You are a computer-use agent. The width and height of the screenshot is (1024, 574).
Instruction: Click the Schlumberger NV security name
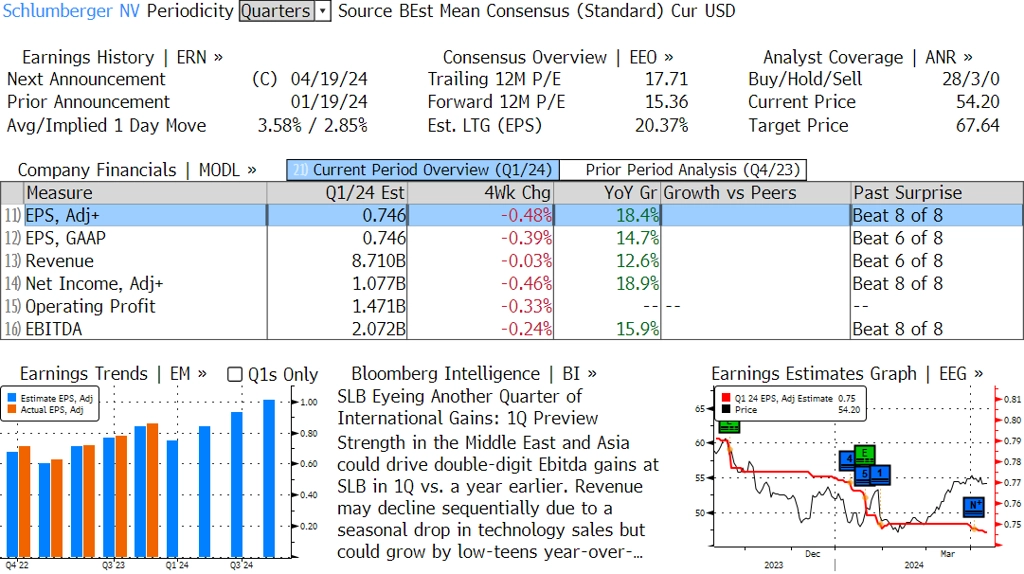(x=71, y=11)
